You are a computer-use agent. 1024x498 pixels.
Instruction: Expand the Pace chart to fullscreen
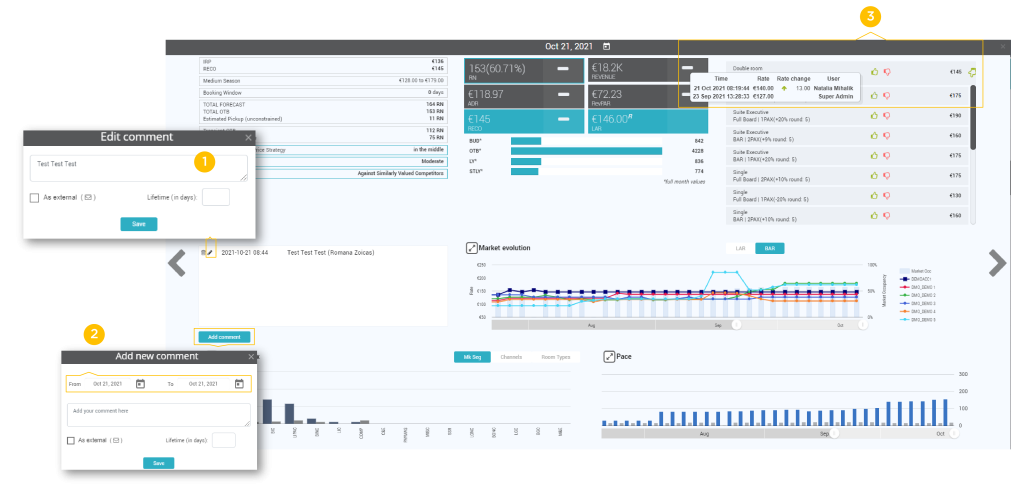tap(609, 357)
